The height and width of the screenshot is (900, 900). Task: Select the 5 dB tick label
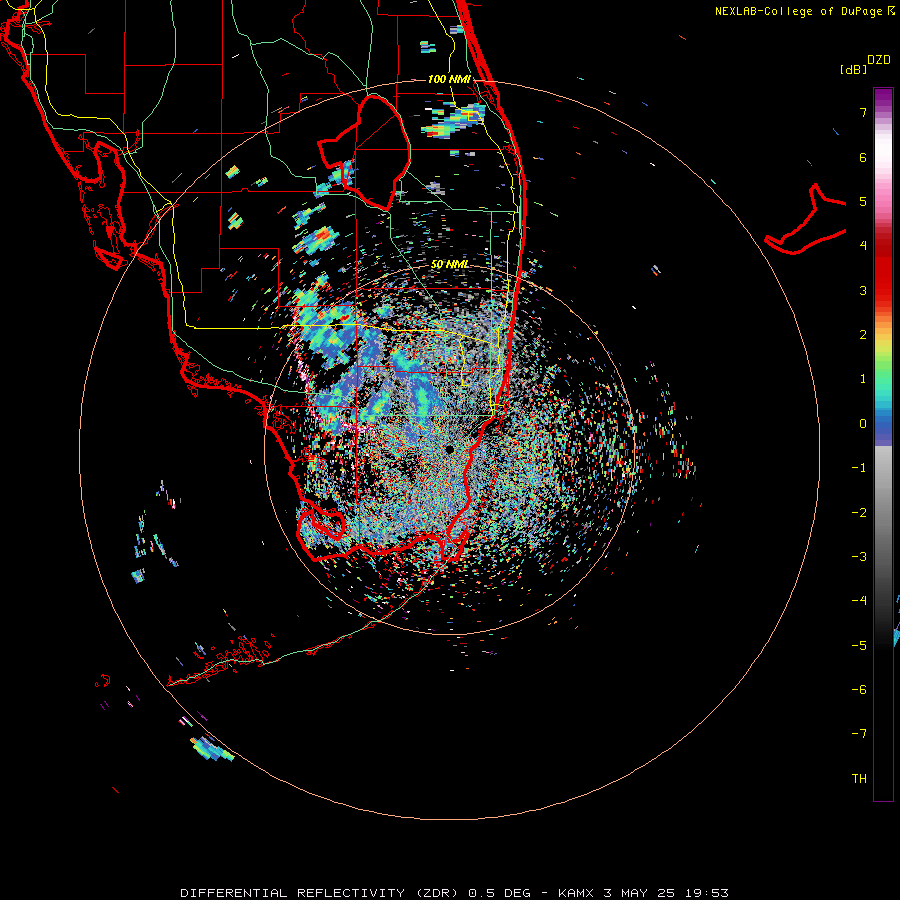[x=863, y=201]
